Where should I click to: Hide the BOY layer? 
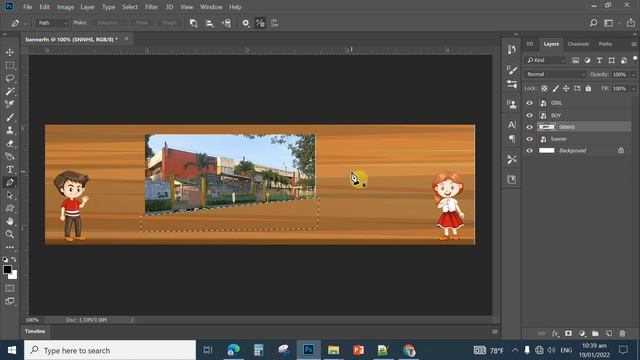pos(529,116)
